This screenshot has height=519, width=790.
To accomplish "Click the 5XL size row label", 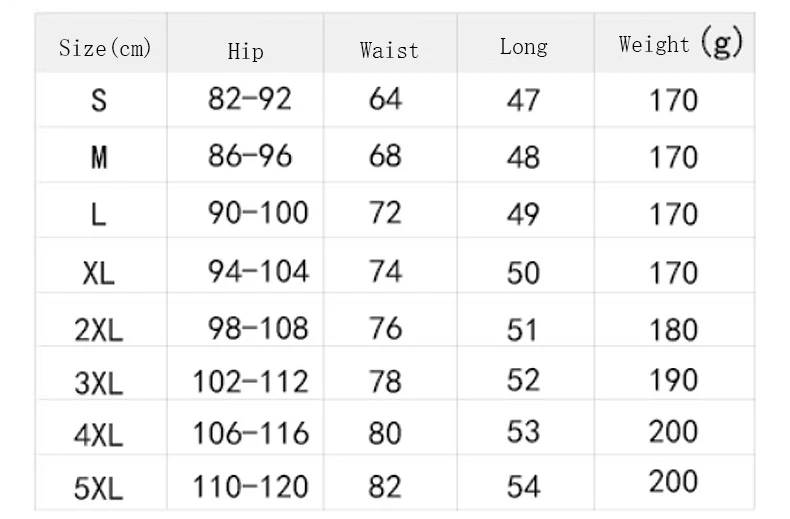I will [99, 488].
